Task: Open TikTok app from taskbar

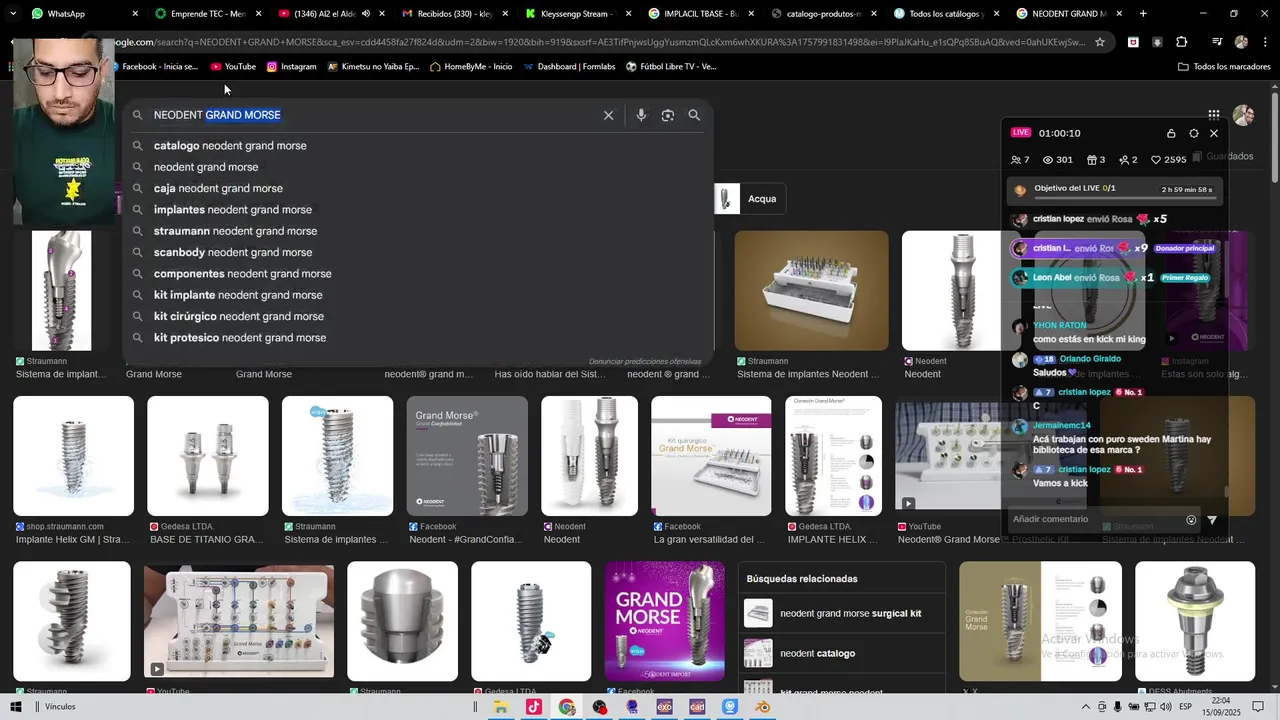Action: pos(534,707)
